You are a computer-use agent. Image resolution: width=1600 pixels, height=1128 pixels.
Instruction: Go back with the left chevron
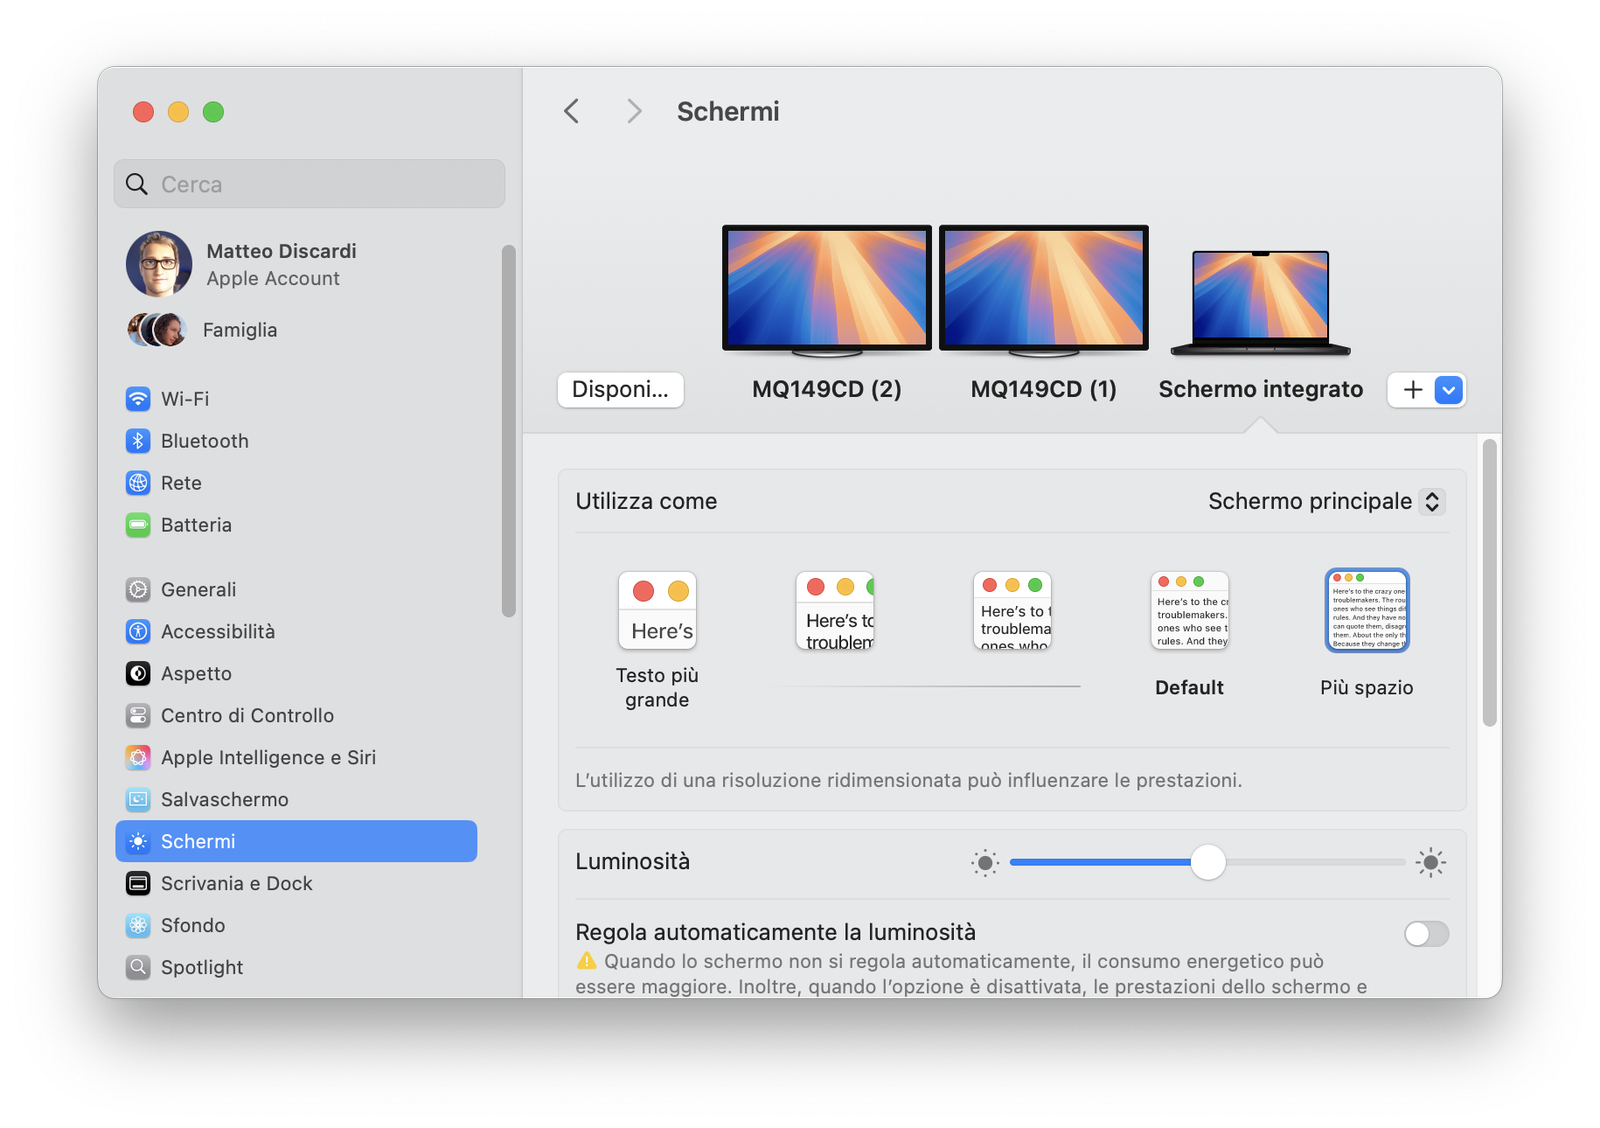pos(572,111)
